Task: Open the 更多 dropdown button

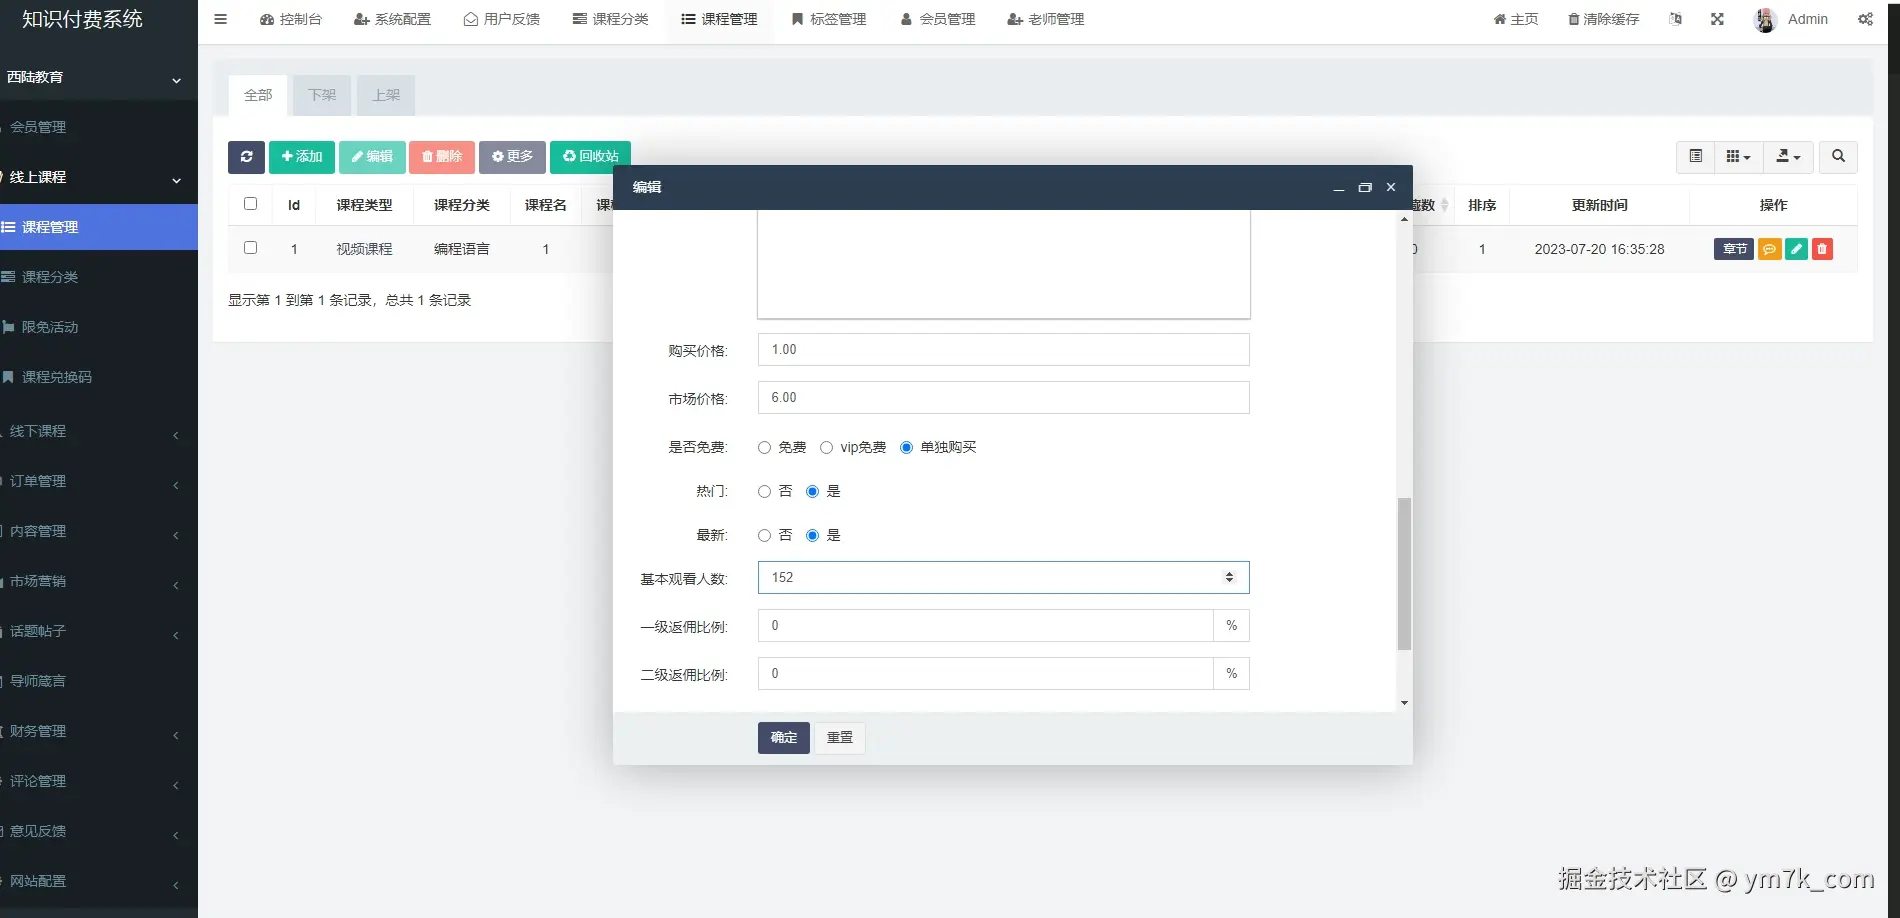Action: click(512, 157)
